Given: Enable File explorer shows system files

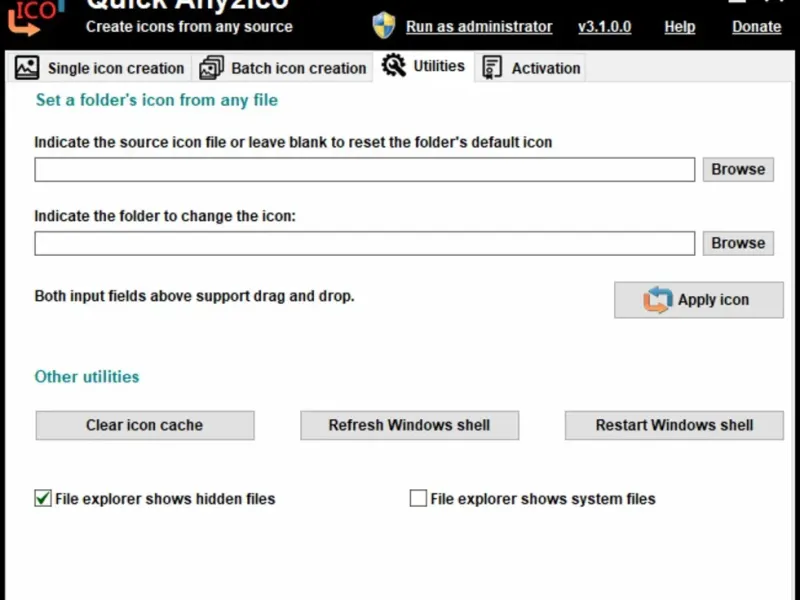Looking at the screenshot, I should point(418,498).
